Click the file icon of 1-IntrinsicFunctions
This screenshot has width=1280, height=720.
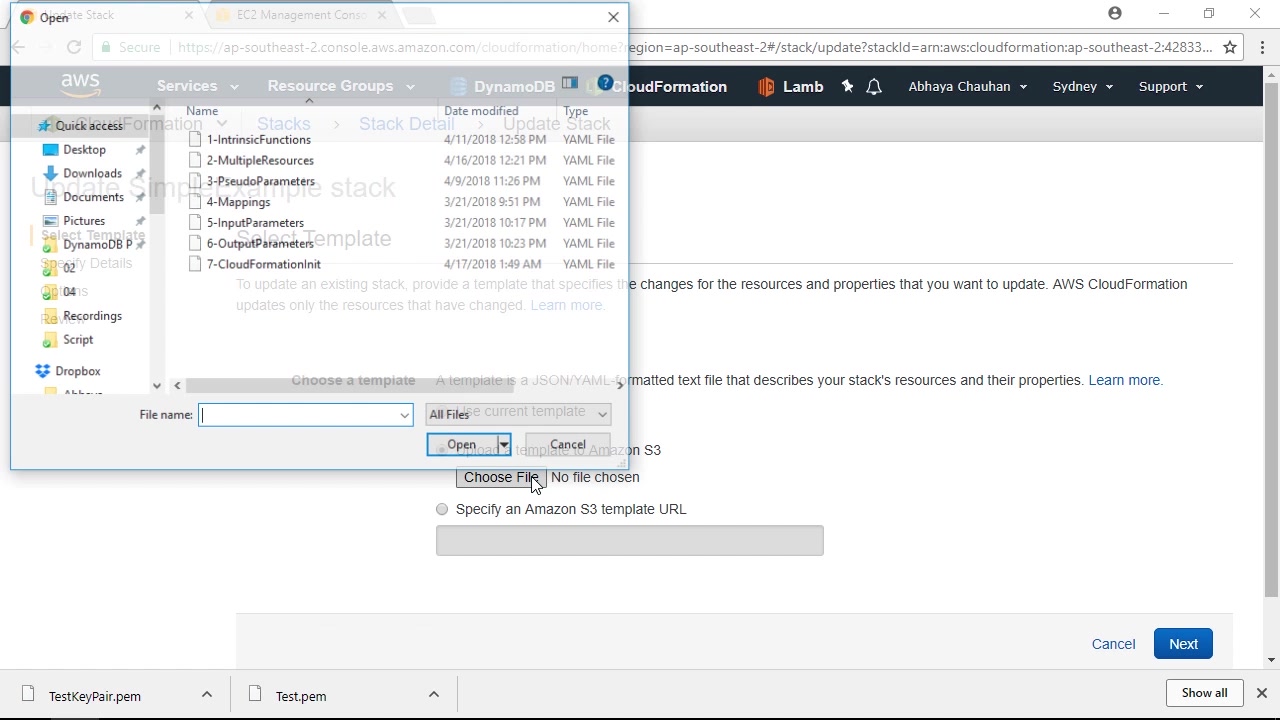(x=195, y=140)
